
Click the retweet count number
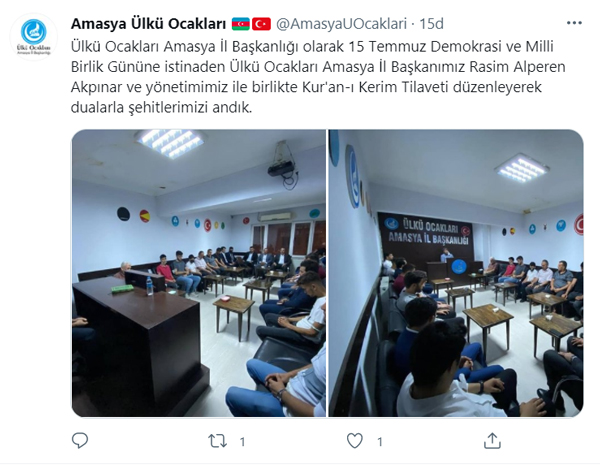[x=242, y=442]
